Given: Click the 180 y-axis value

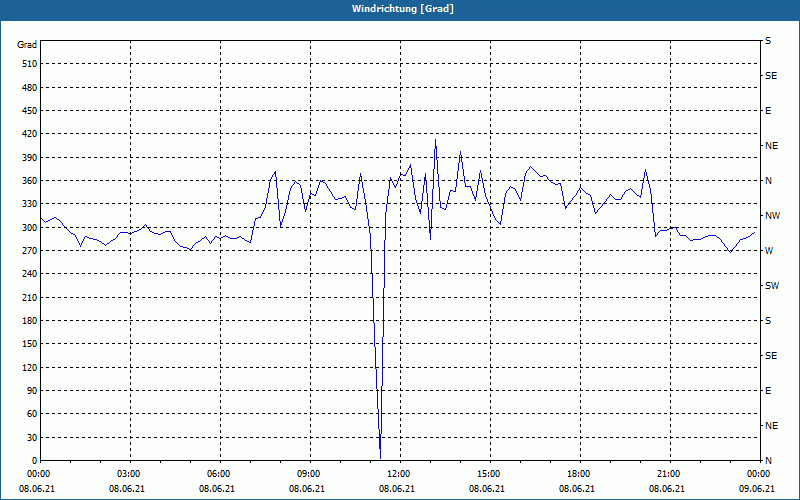Looking at the screenshot, I should [x=30, y=321].
